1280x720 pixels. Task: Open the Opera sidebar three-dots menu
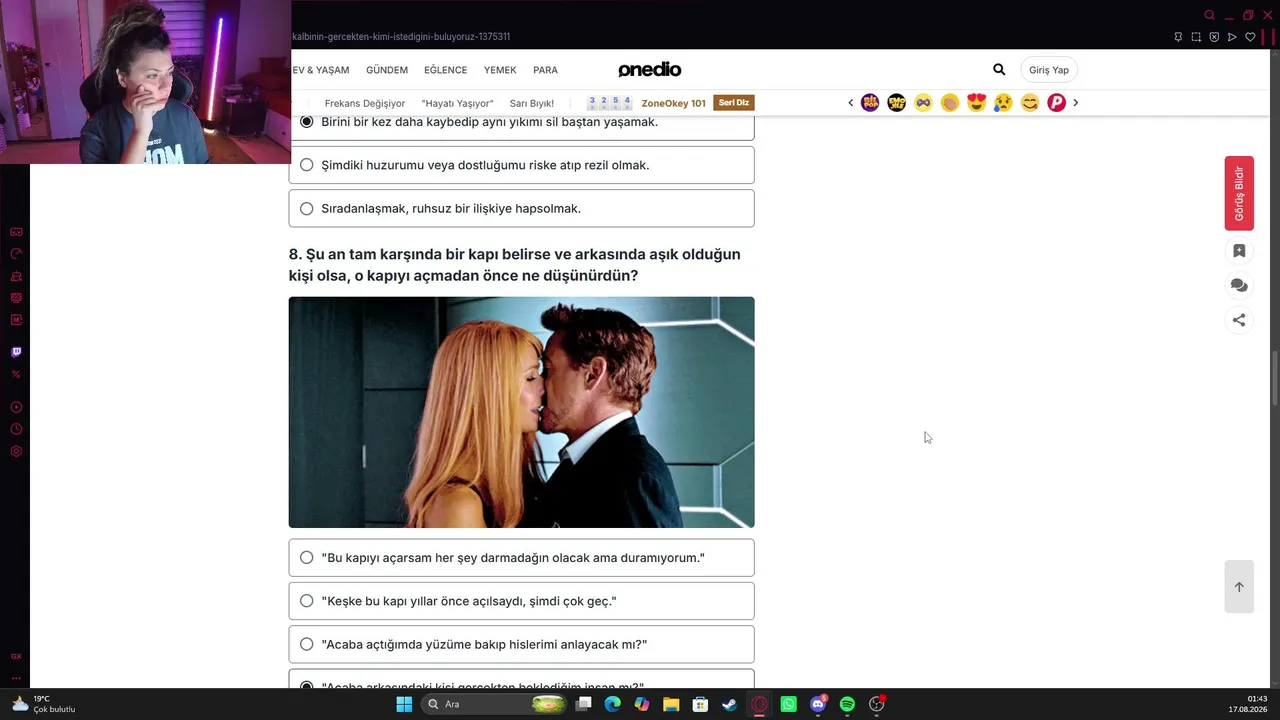[16, 677]
